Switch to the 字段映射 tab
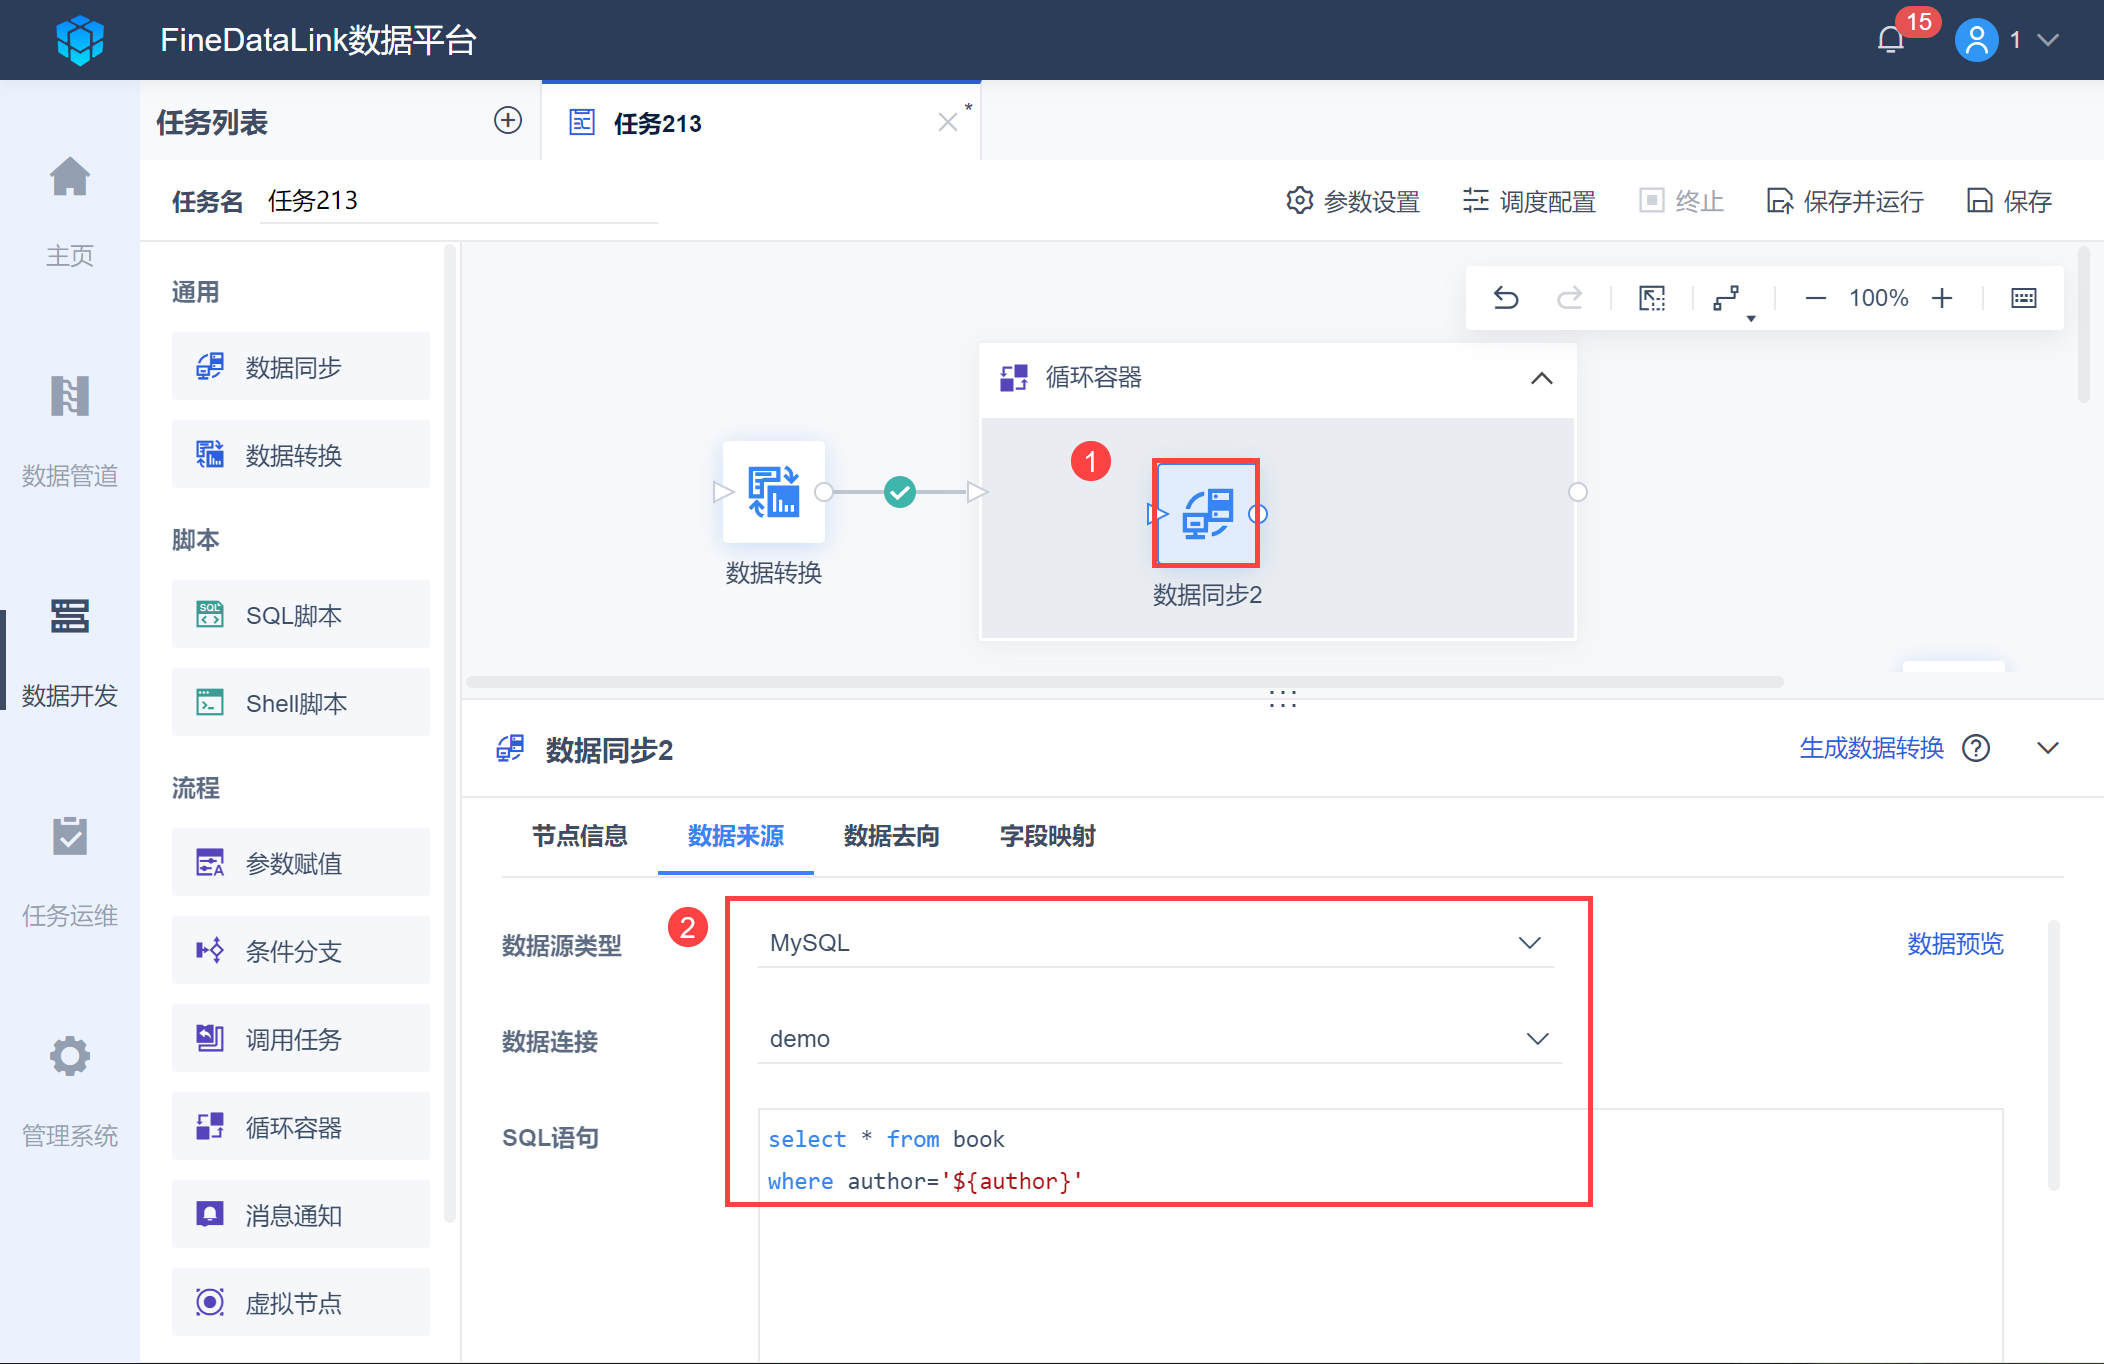The height and width of the screenshot is (1364, 2104). pos(1046,836)
